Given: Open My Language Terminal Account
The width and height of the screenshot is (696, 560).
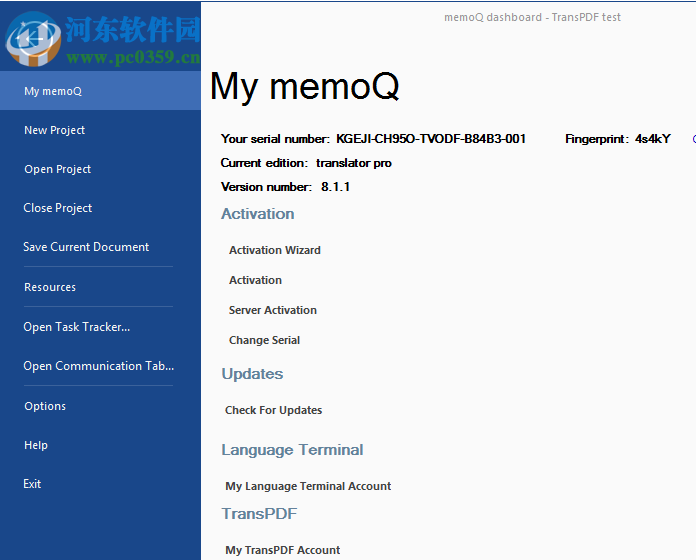Looking at the screenshot, I should [308, 486].
